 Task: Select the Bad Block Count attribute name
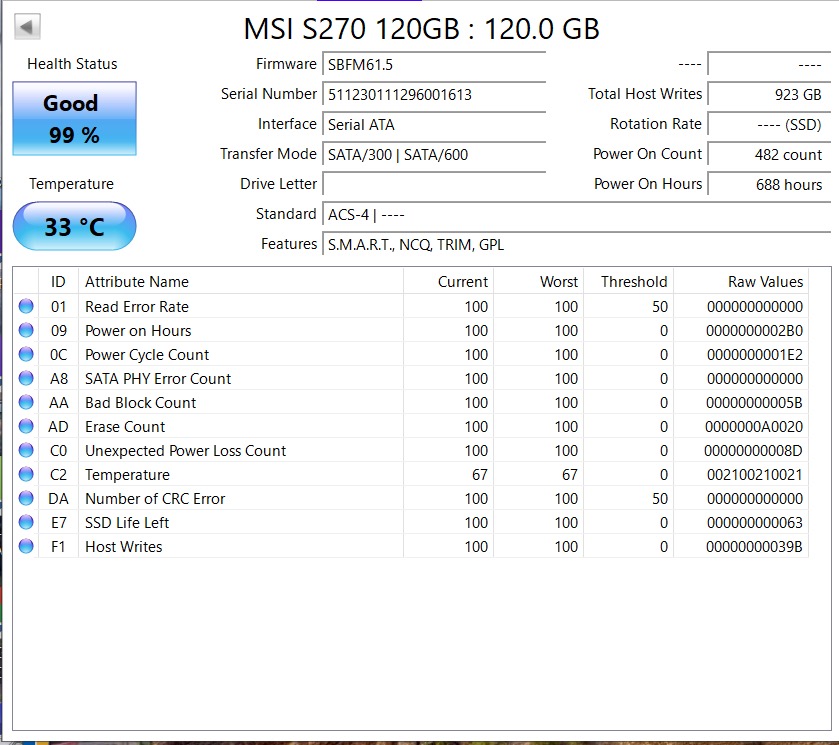(x=141, y=403)
